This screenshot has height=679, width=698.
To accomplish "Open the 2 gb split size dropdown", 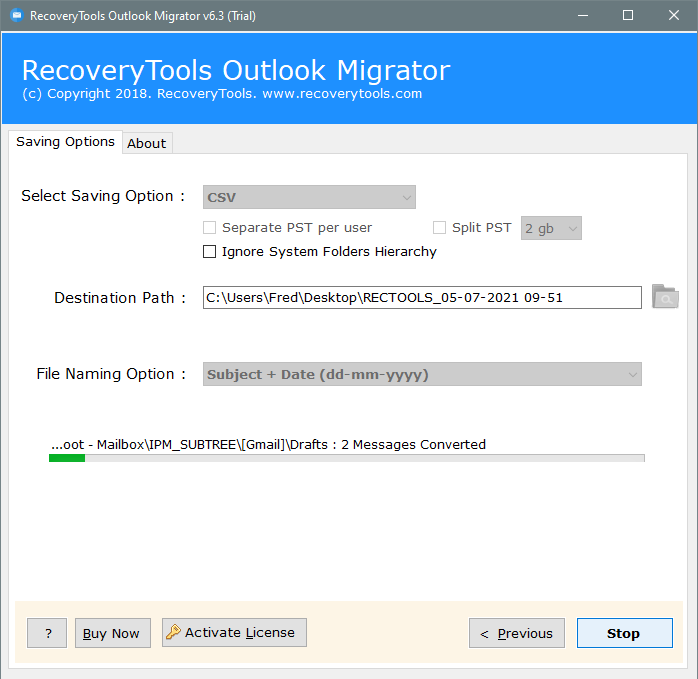I will [x=551, y=228].
